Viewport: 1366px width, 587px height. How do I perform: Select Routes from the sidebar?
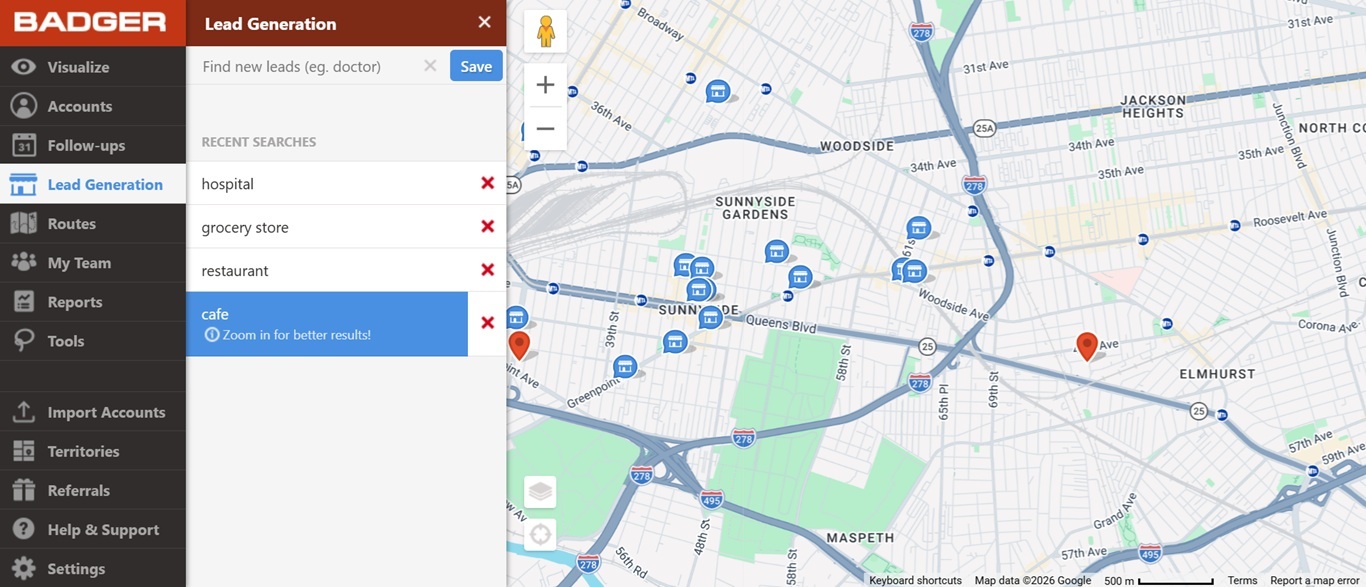pos(71,224)
